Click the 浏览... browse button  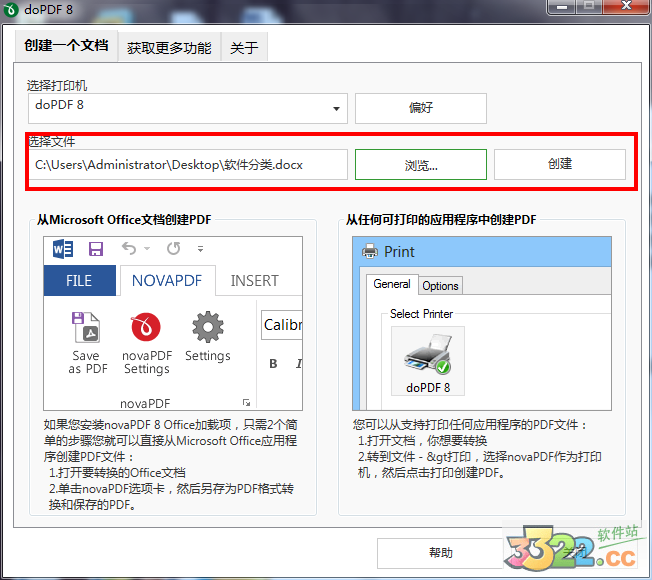pos(421,165)
